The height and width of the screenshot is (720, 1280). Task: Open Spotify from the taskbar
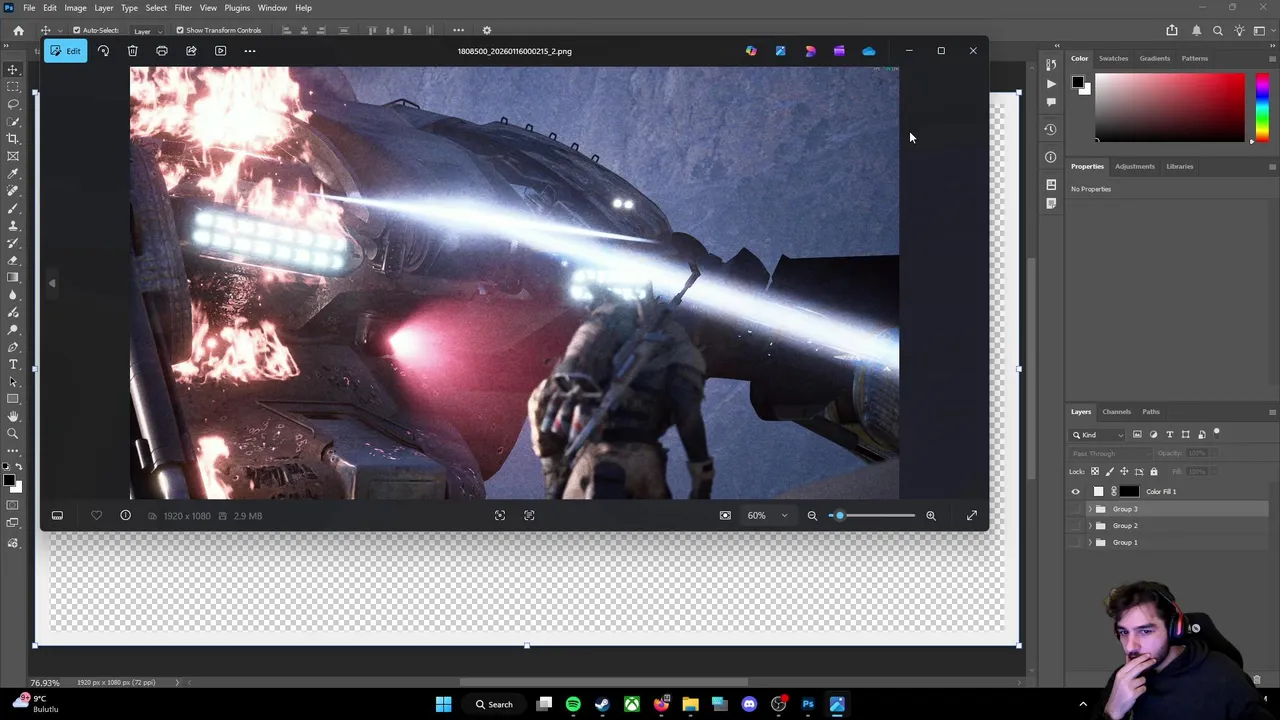(573, 704)
